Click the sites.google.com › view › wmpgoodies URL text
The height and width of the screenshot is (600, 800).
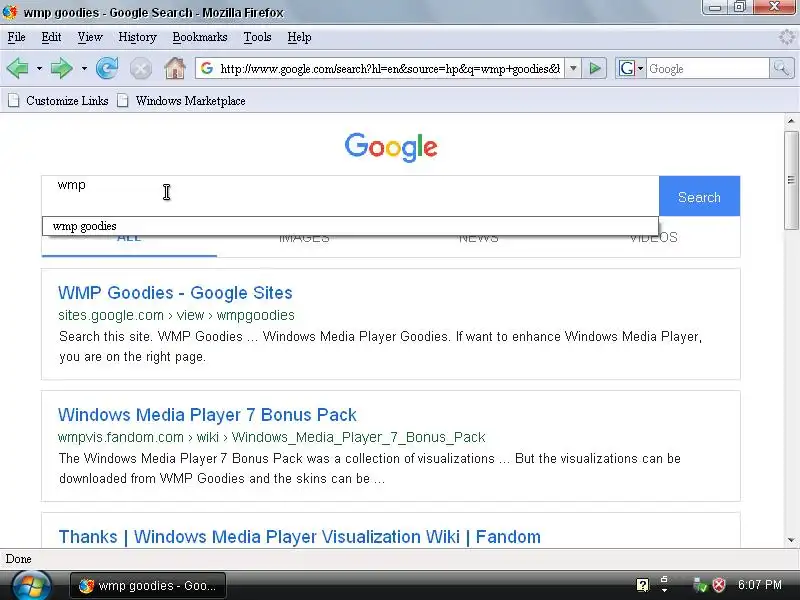[x=176, y=315]
